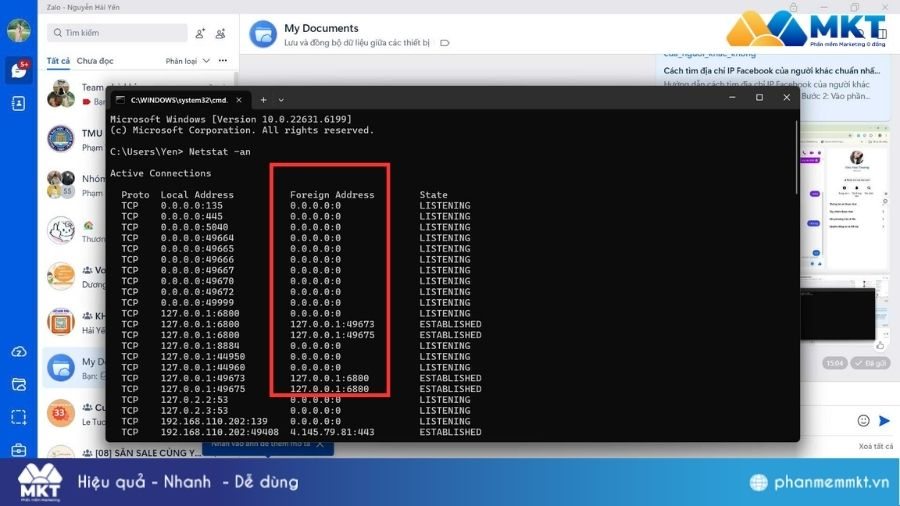The width and height of the screenshot is (900, 506).
Task: Click the create group icon beside search
Action: point(220,33)
